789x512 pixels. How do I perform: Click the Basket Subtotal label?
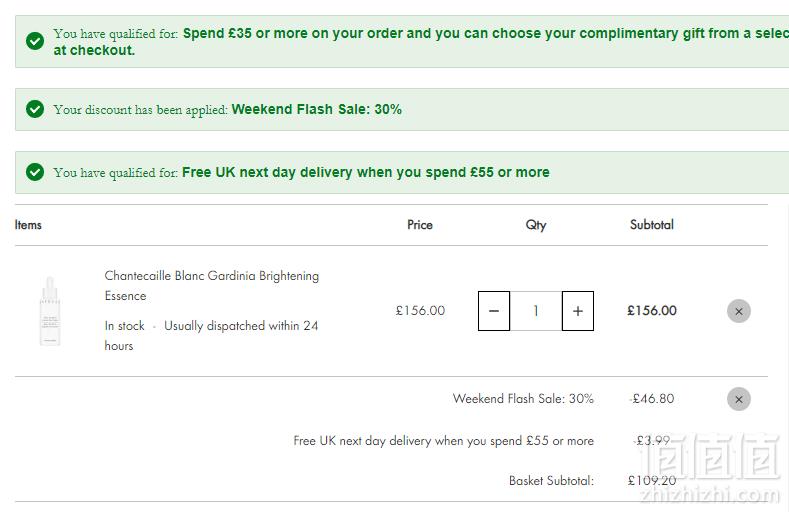tap(551, 481)
